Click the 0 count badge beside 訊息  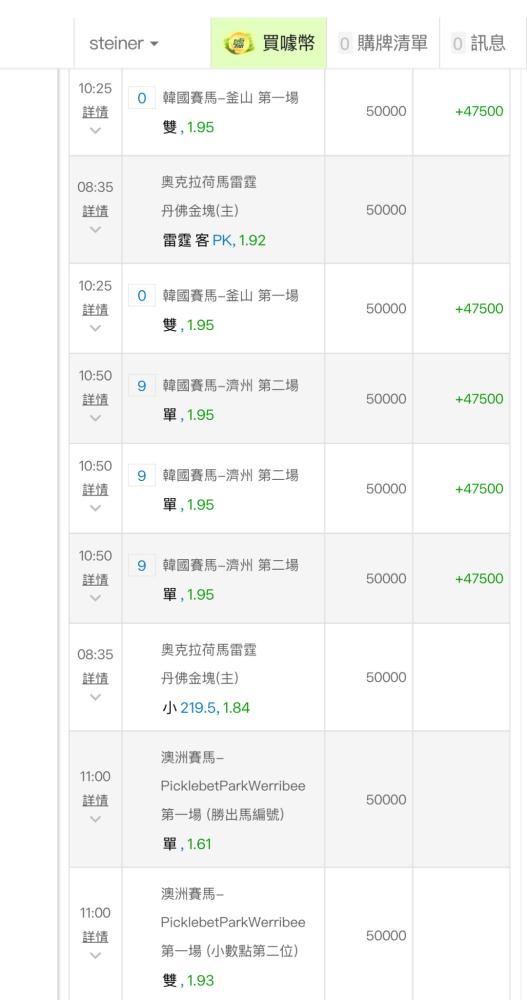[458, 43]
